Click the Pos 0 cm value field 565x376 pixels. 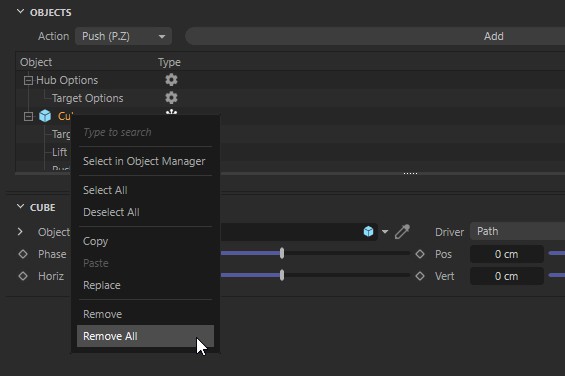[507, 254]
